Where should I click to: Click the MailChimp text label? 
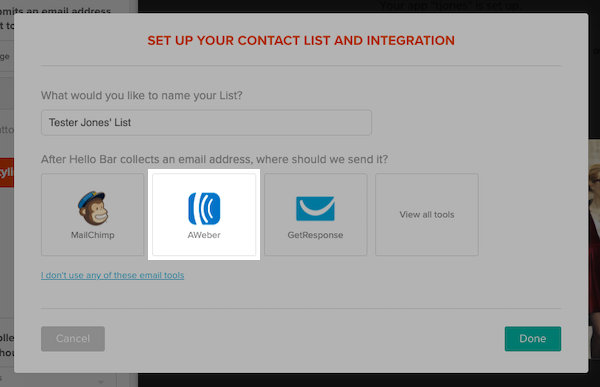93,235
